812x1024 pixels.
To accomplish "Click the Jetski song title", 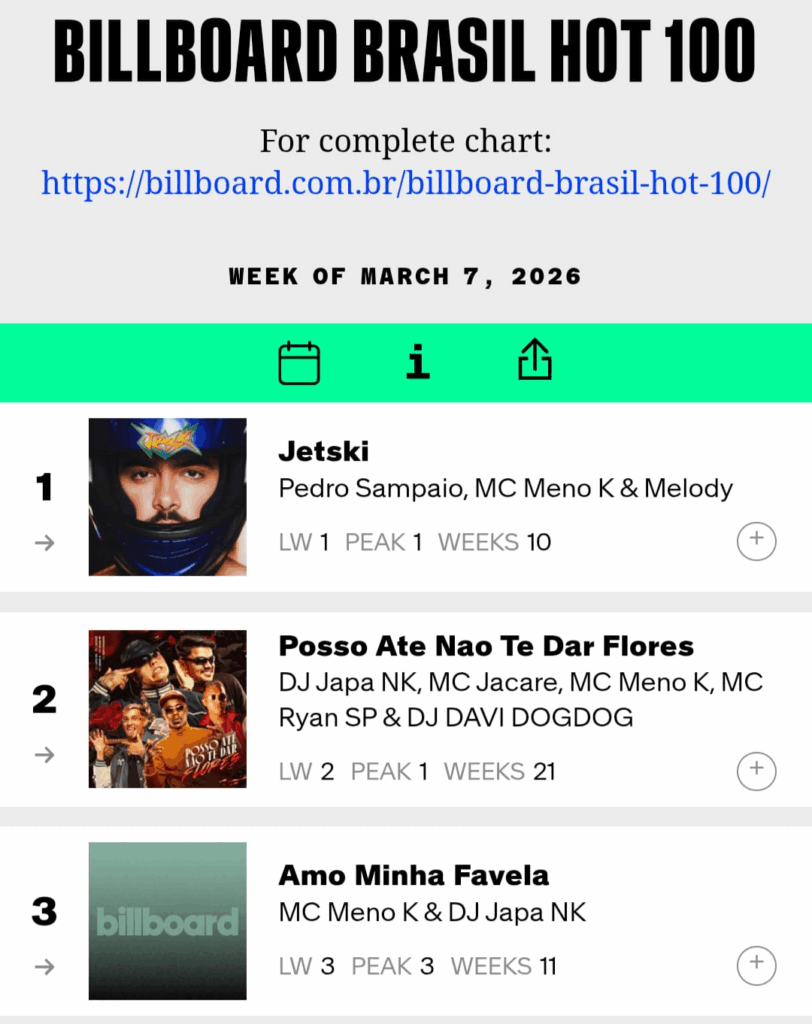I will (324, 451).
